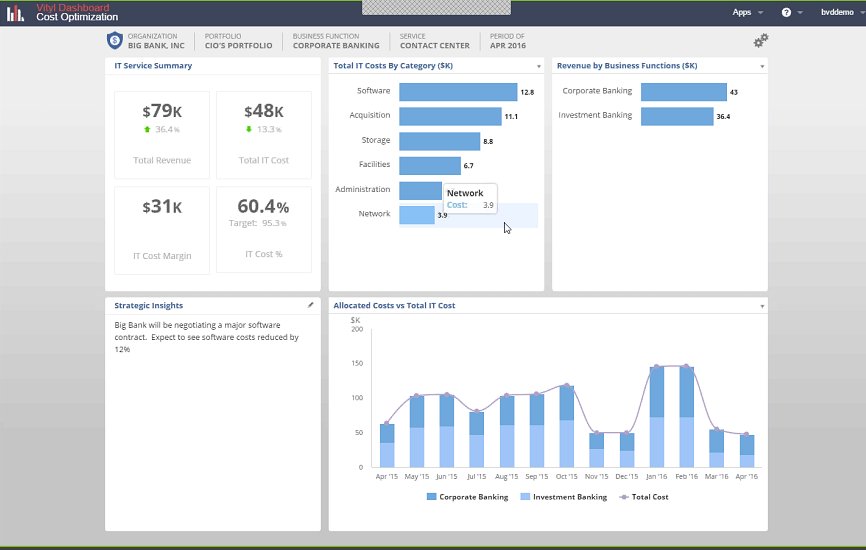Click the Software cost bar

click(458, 92)
